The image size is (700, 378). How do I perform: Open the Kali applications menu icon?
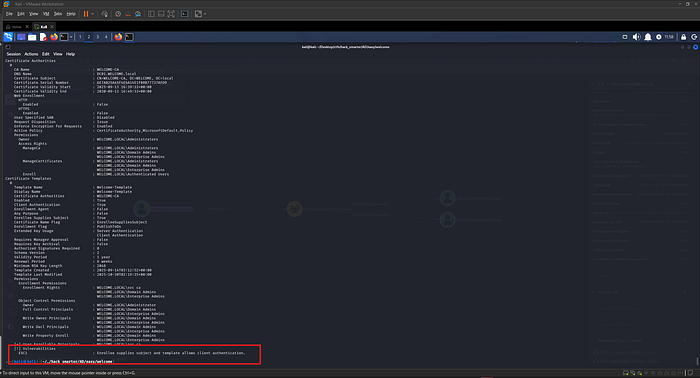coord(8,37)
